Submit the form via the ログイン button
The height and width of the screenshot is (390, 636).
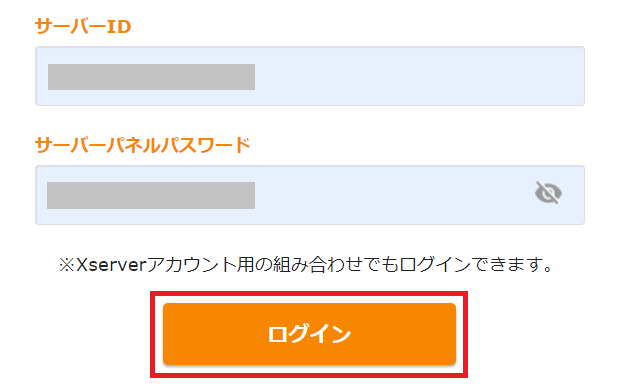click(x=309, y=334)
